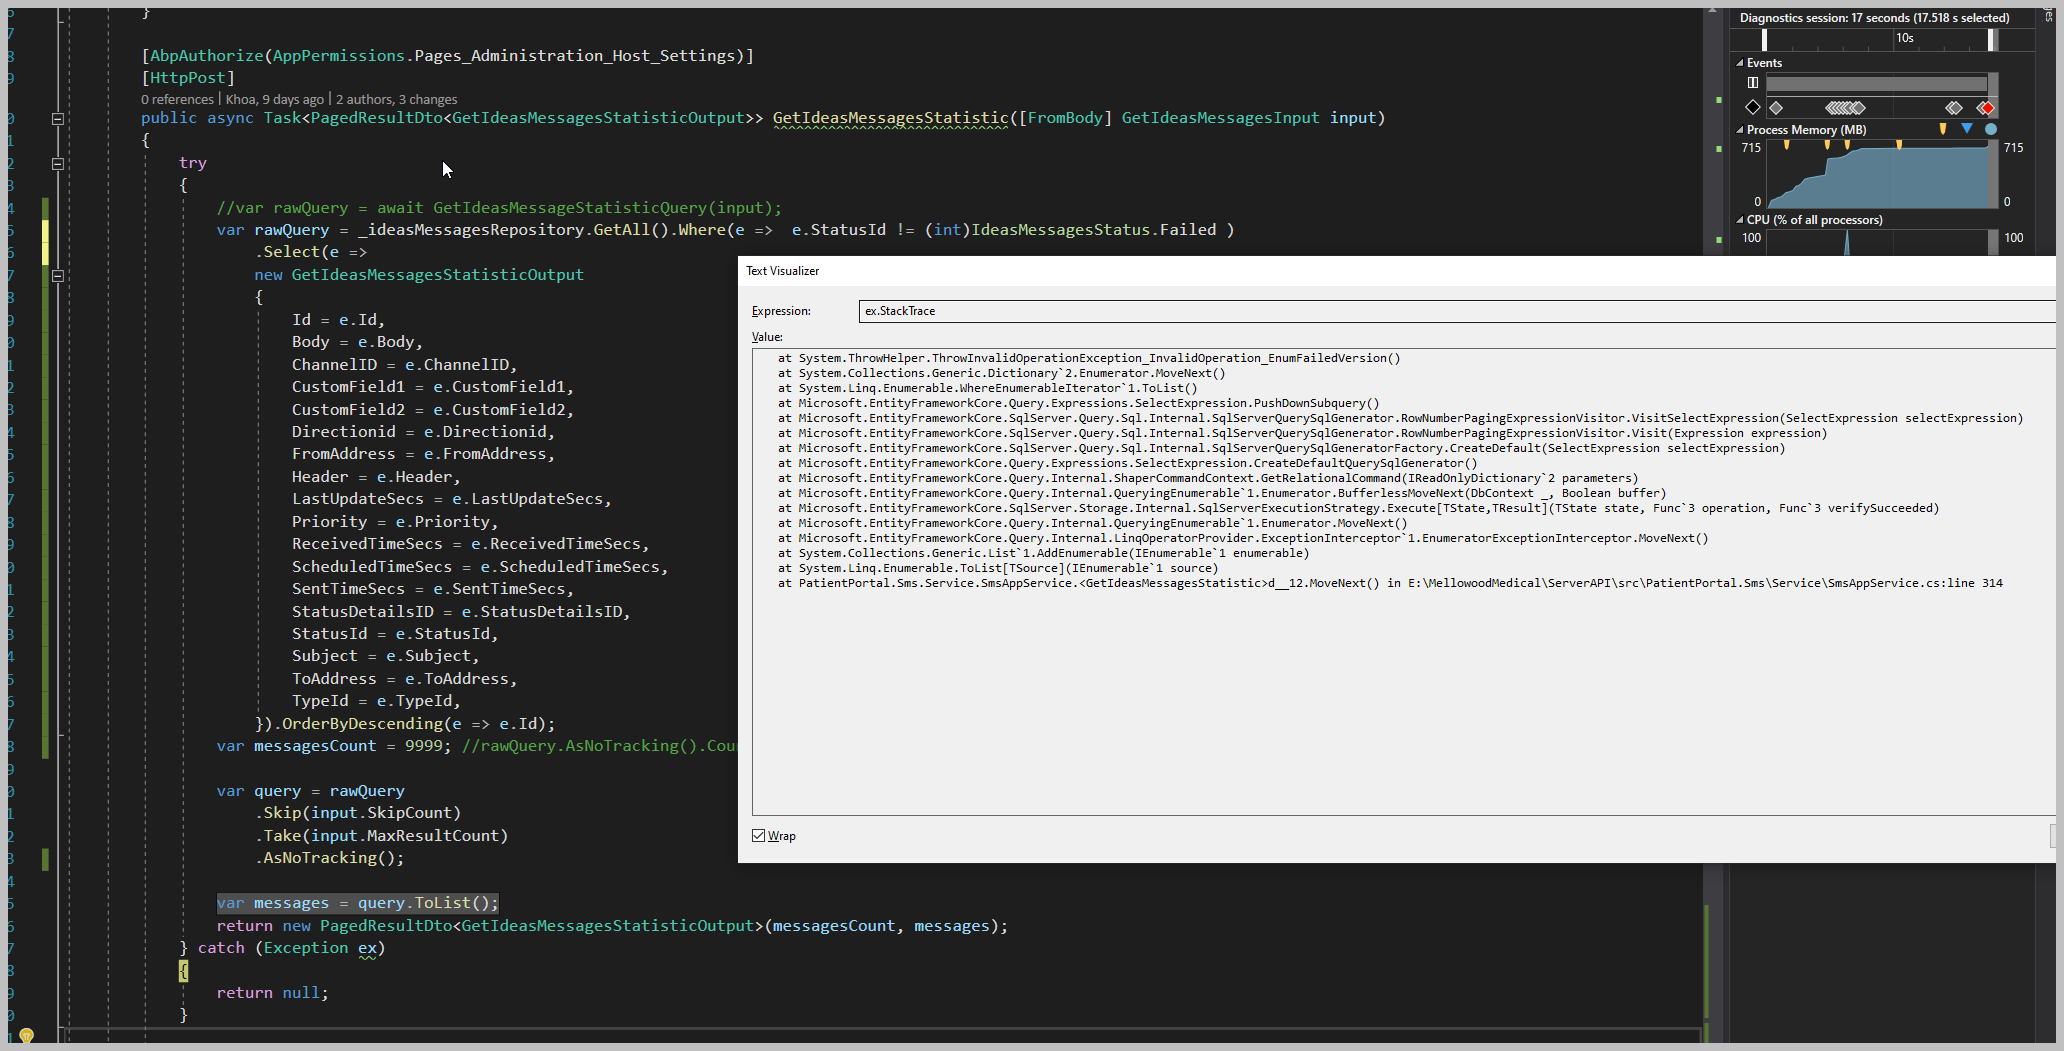
Task: Click the Khoa, 9 days ago CodeLens entry
Action: (x=274, y=99)
